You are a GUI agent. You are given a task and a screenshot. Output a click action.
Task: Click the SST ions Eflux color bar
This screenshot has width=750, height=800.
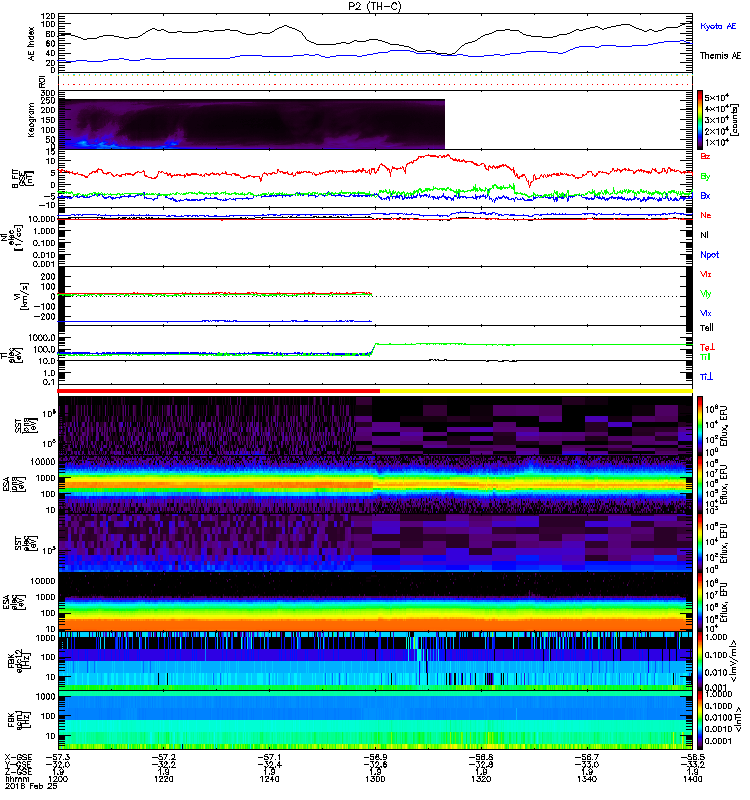click(x=699, y=425)
